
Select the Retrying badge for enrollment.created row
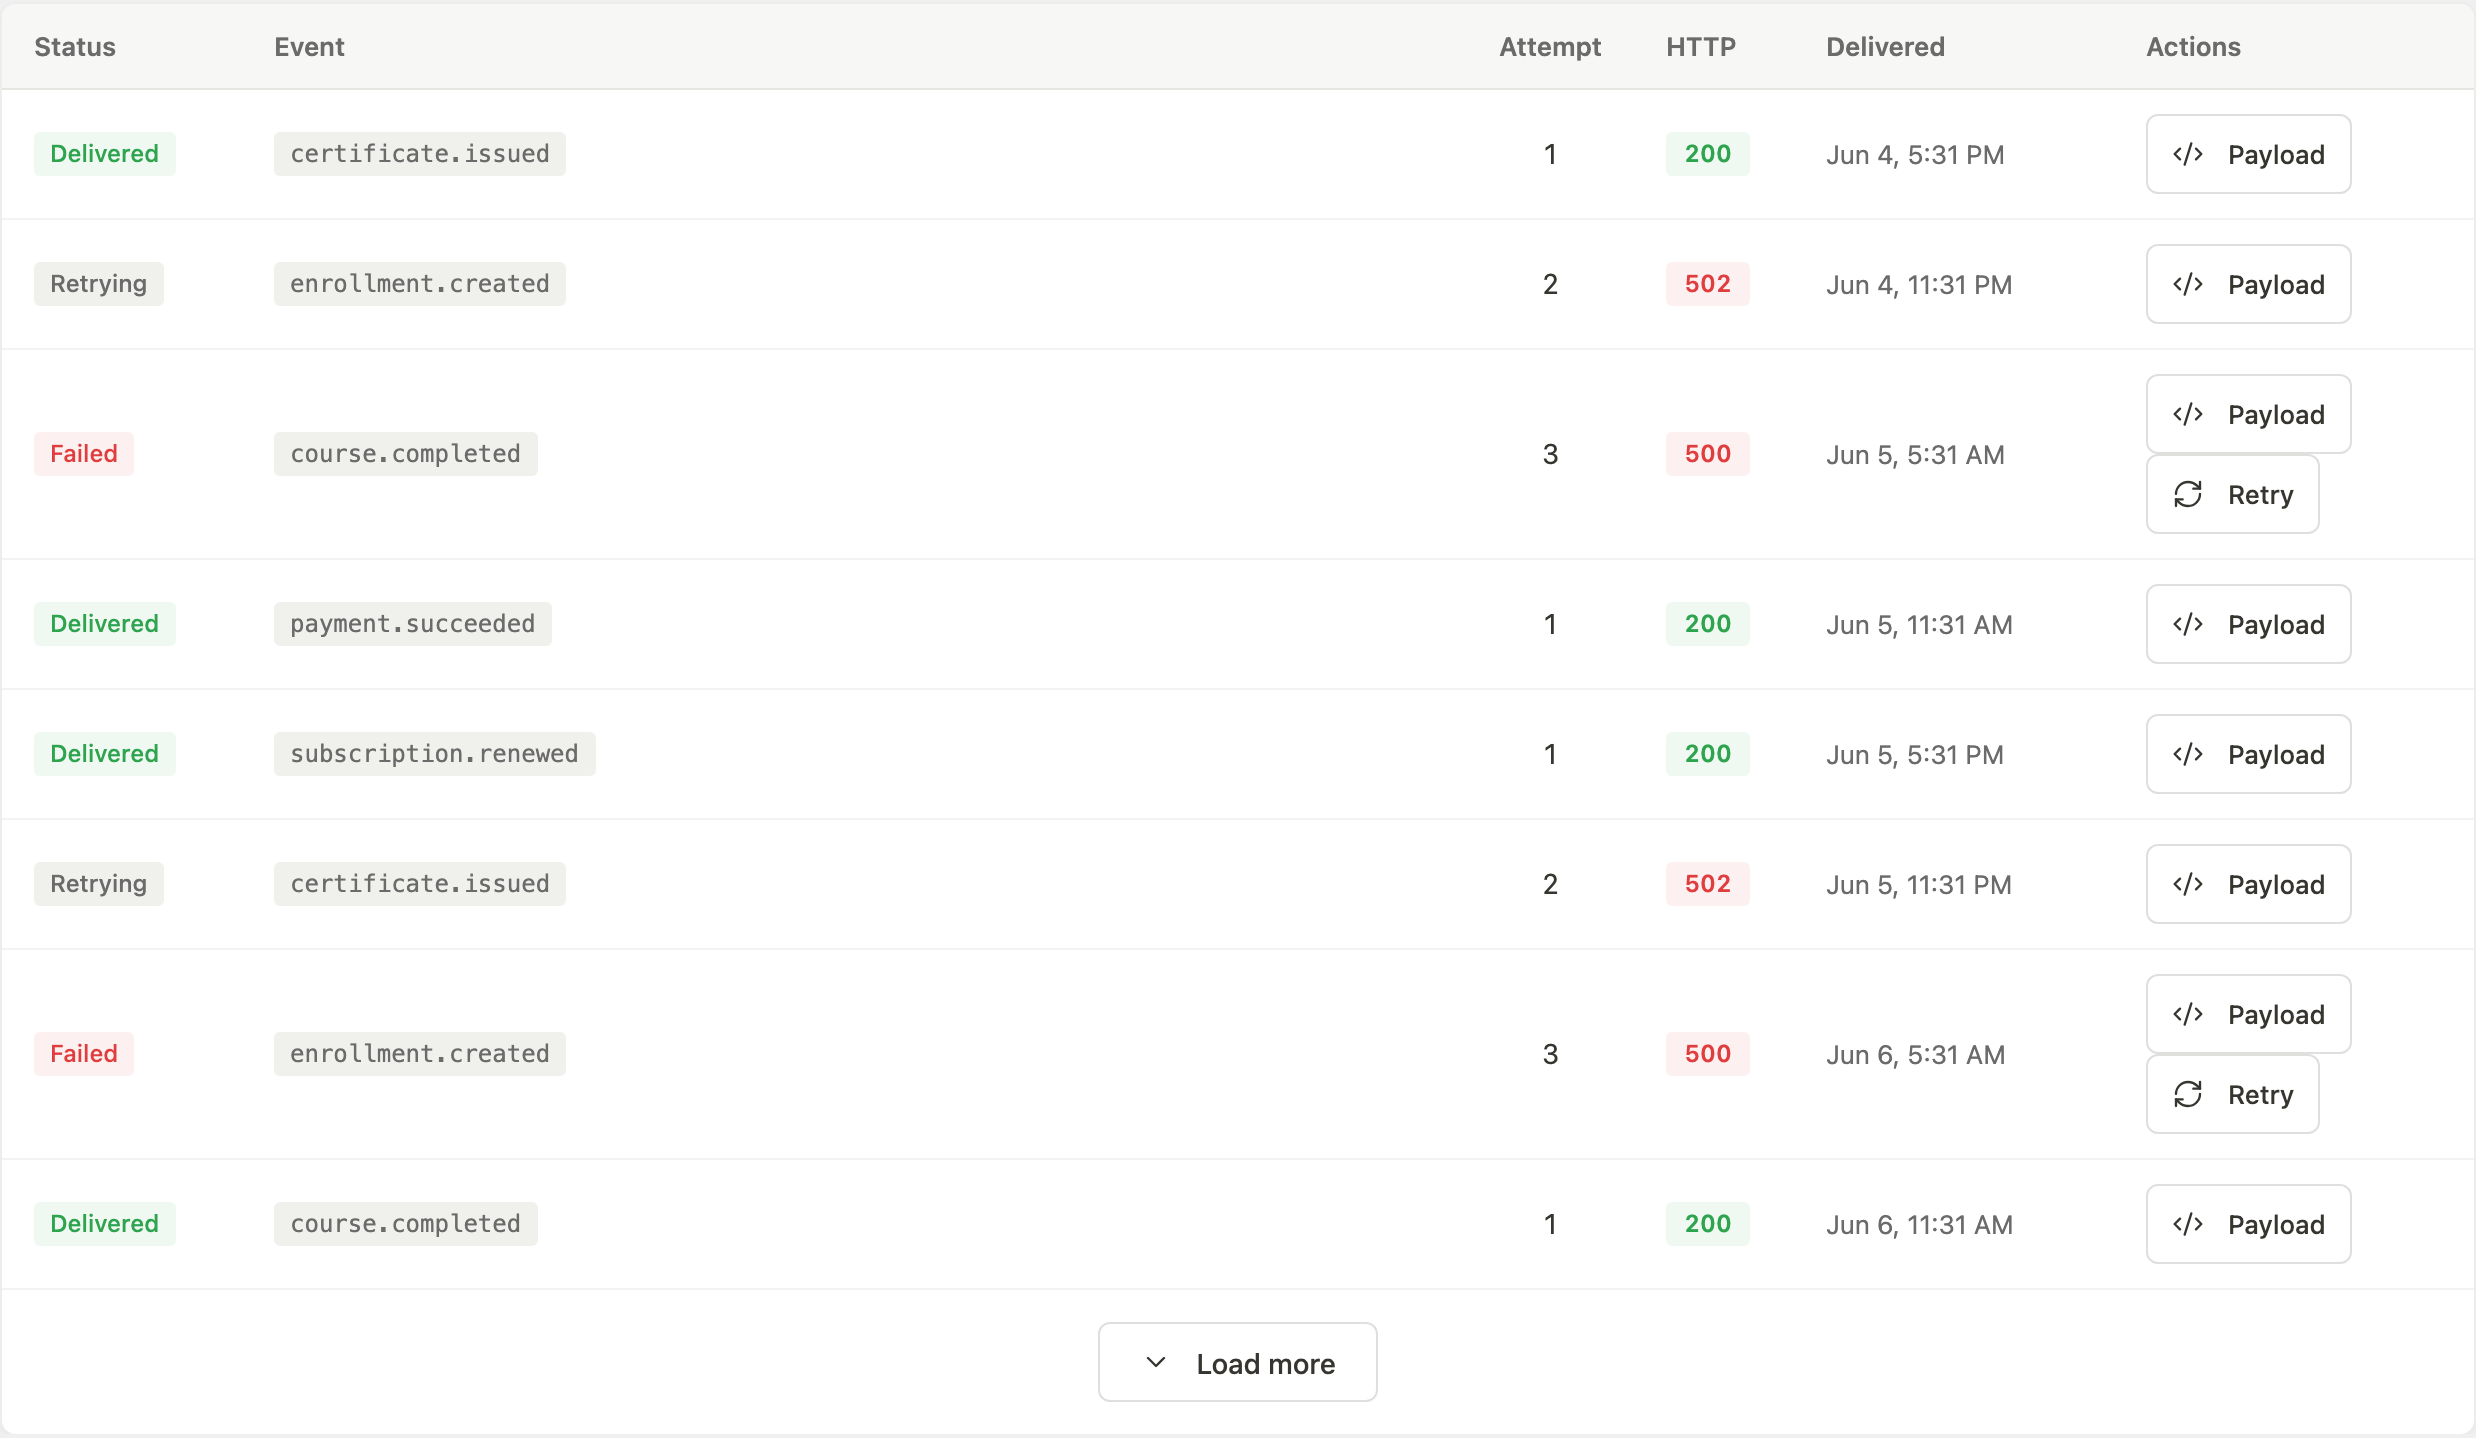[99, 284]
